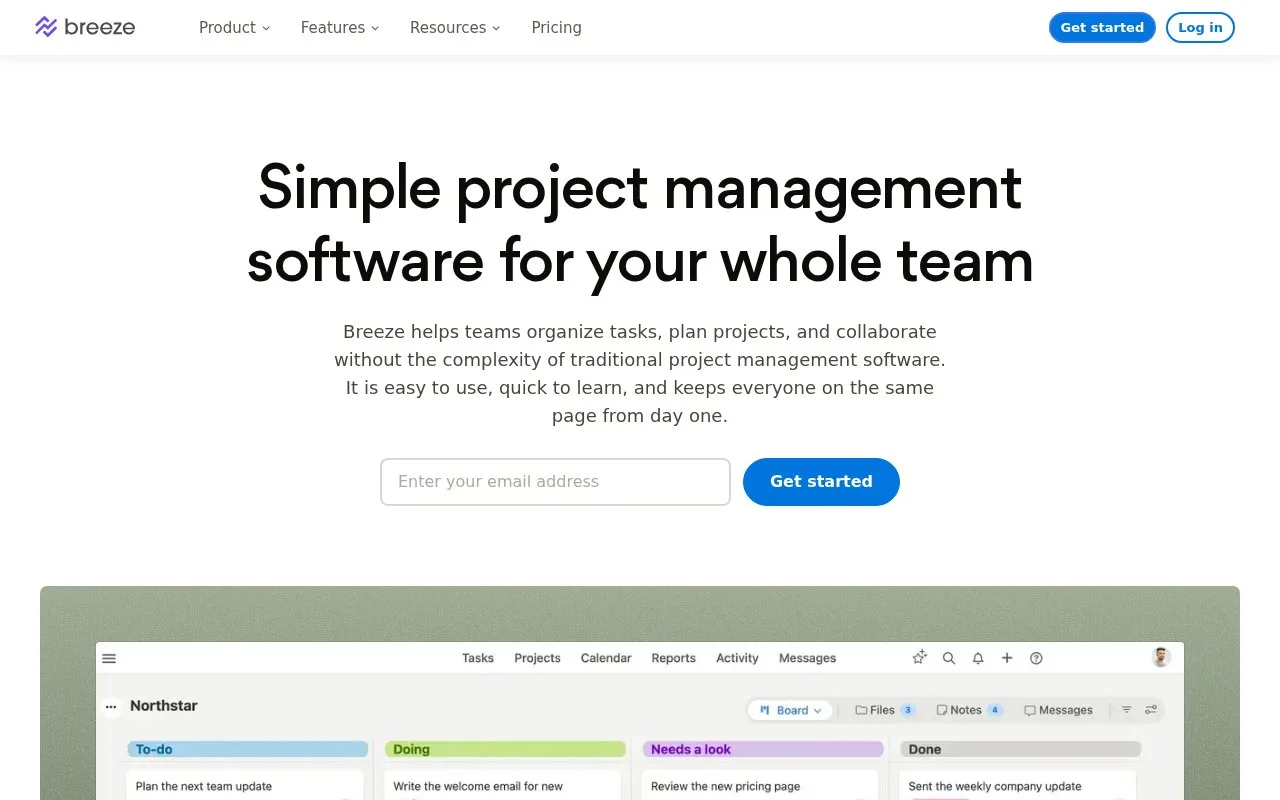Open the Reports tab in the preview

pos(673,658)
